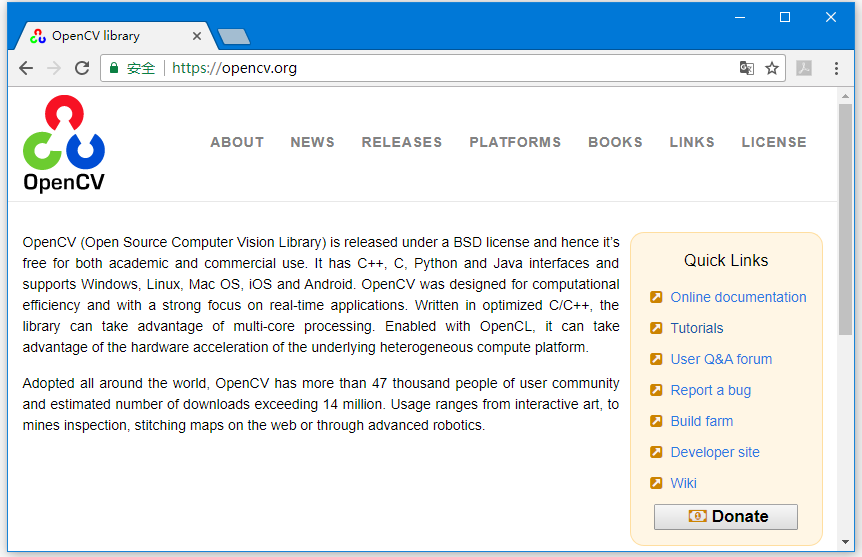Open the NEWS menu item

312,142
